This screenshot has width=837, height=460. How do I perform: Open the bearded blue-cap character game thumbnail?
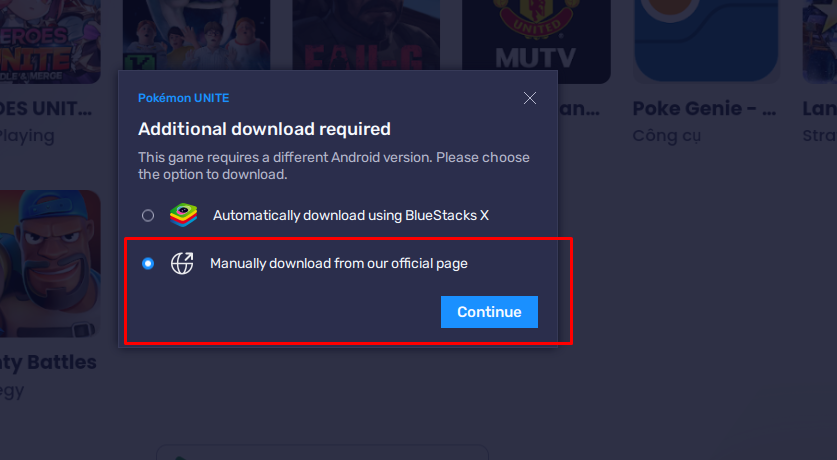50,264
